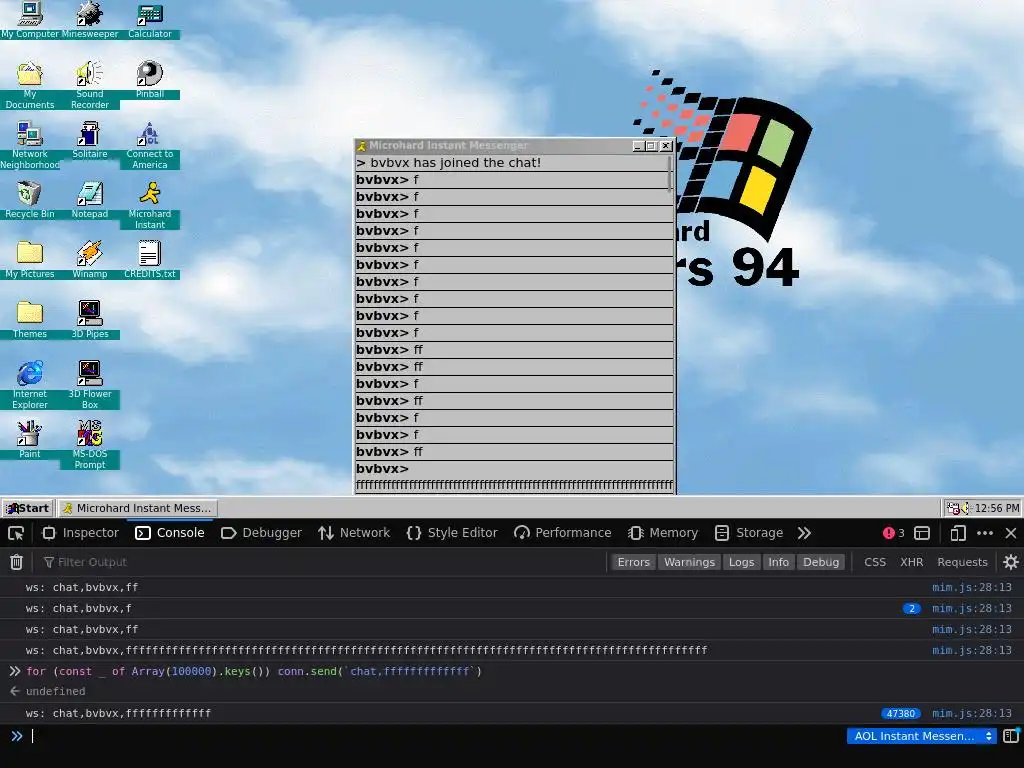Open the Themes folder icon
Viewport: 1024px width, 768px height.
pos(30,320)
